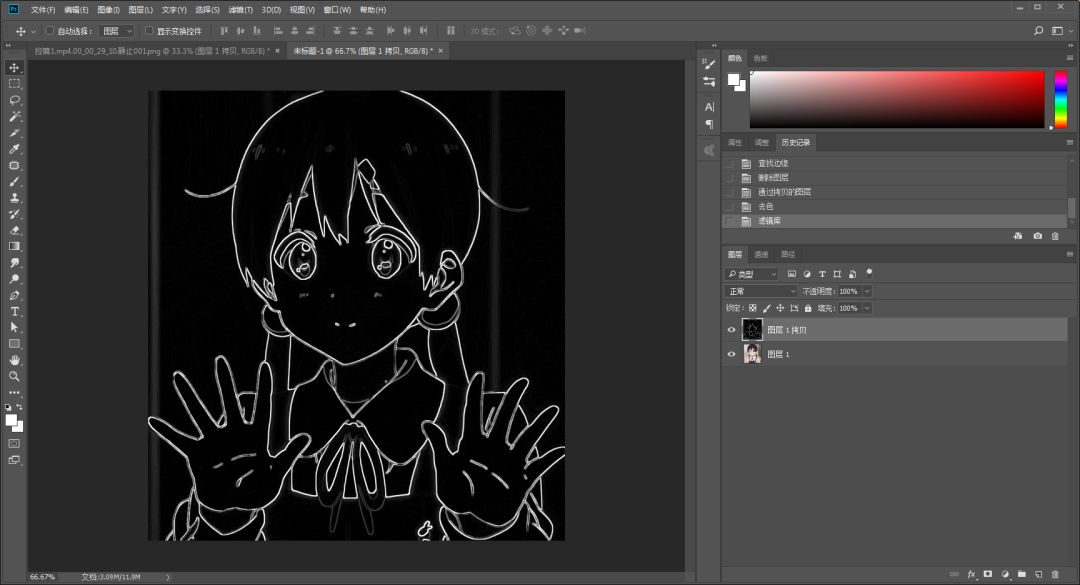This screenshot has height=585, width=1080.
Task: Select the Brush tool
Action: [14, 182]
